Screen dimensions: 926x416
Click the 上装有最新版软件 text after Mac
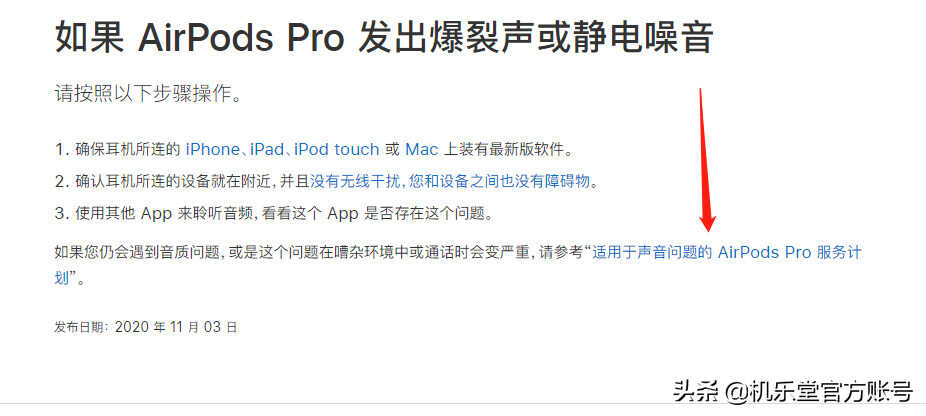[508, 150]
